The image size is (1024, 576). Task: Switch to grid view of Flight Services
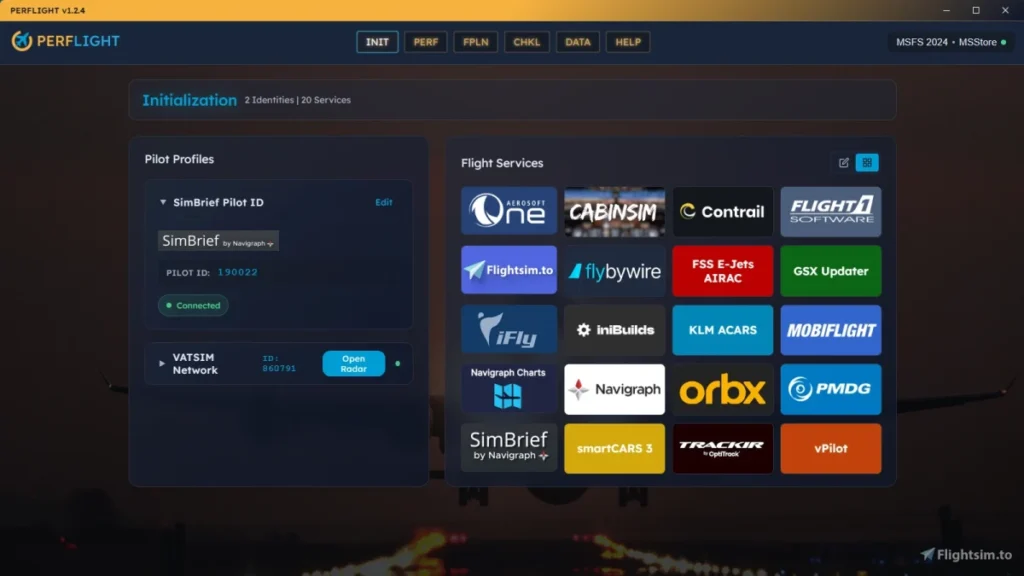[867, 162]
